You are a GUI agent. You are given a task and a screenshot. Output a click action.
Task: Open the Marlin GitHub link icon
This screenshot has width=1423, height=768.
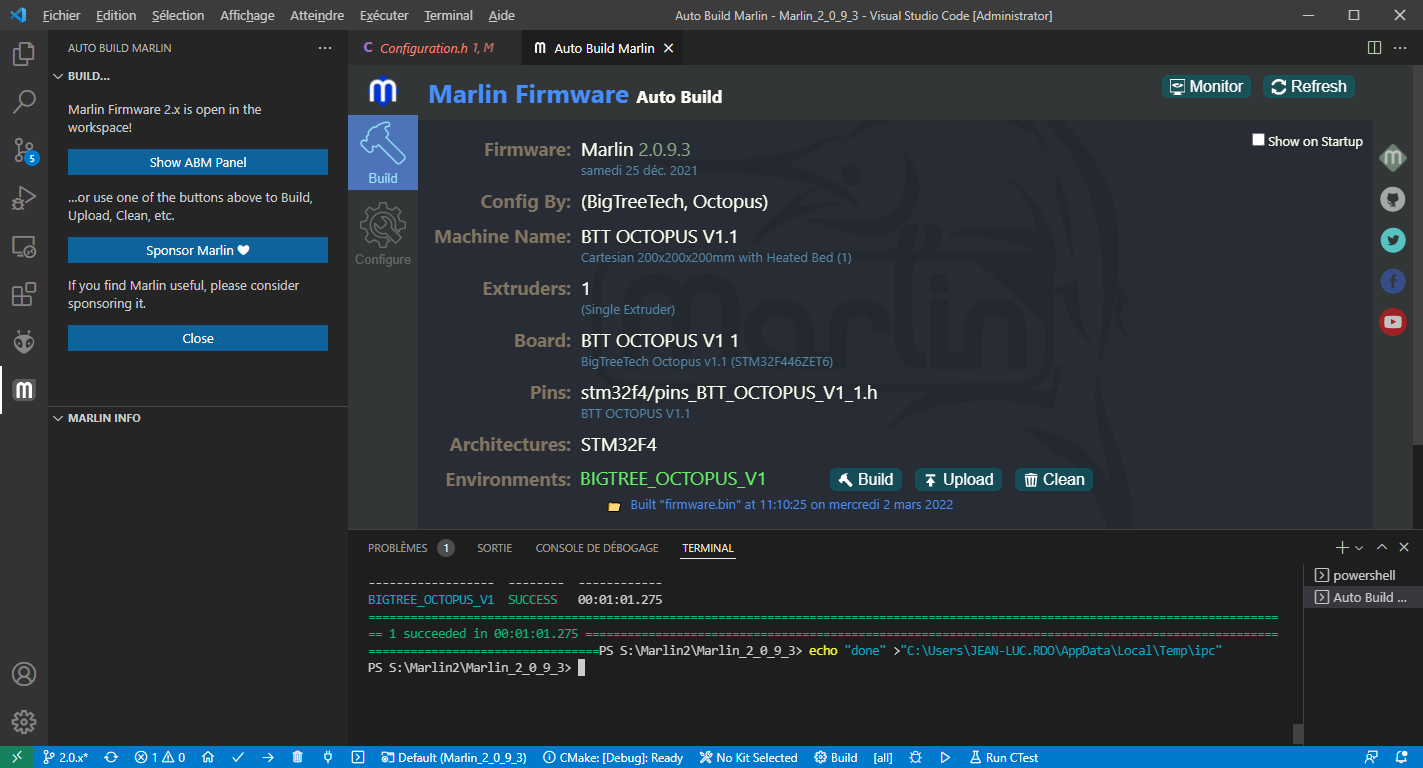tap(1392, 199)
